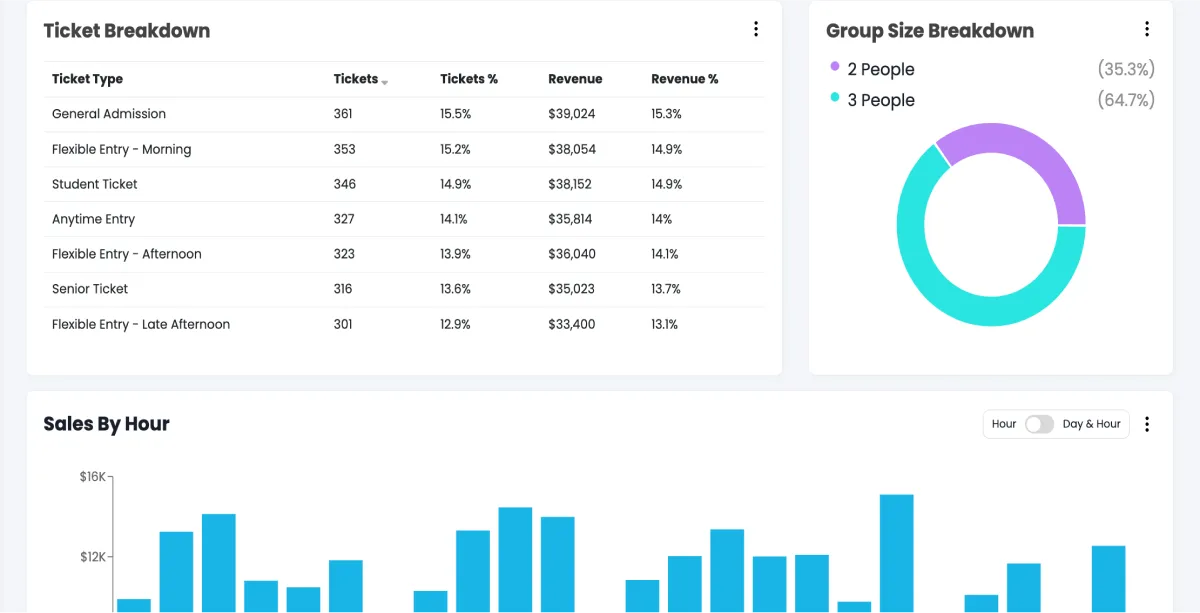This screenshot has width=1200, height=613.
Task: Click the 3 People legend label
Action: 881,100
